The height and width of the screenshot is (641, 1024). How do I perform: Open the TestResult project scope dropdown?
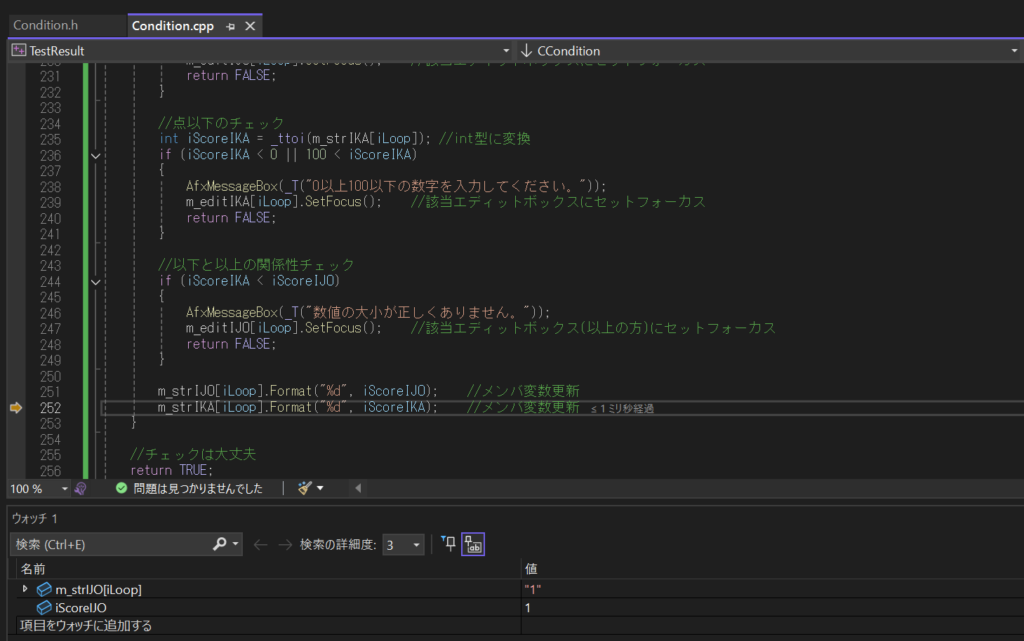260,50
